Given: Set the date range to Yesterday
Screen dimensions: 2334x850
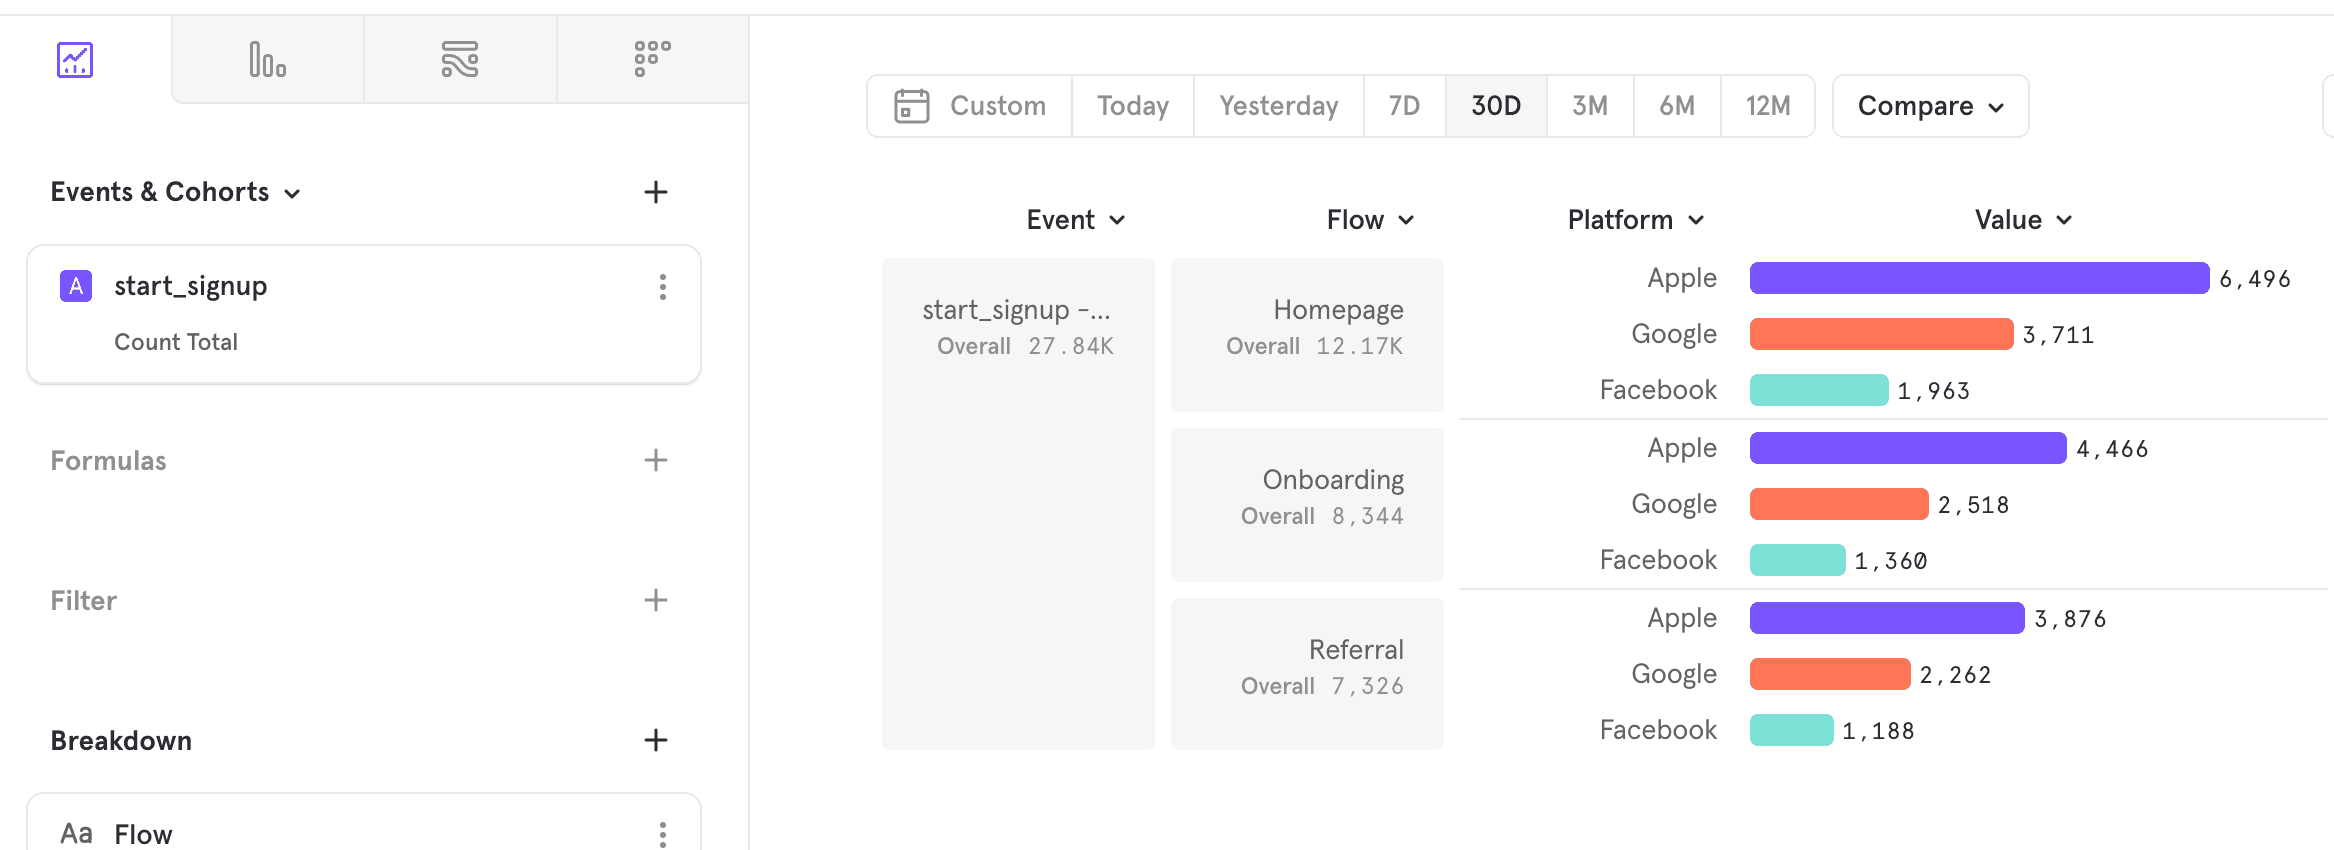Looking at the screenshot, I should pyautogui.click(x=1278, y=106).
